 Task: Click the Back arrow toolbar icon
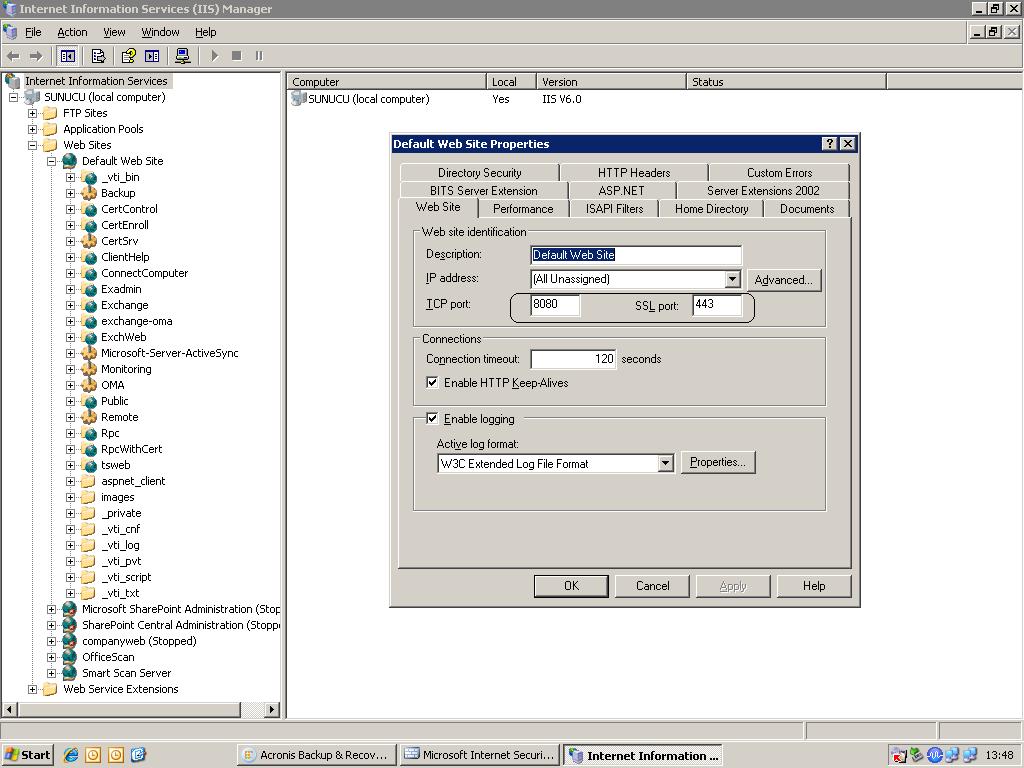(x=13, y=56)
